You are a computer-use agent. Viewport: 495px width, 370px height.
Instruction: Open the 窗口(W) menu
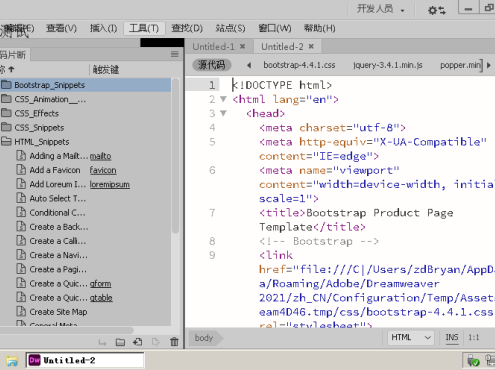point(275,28)
